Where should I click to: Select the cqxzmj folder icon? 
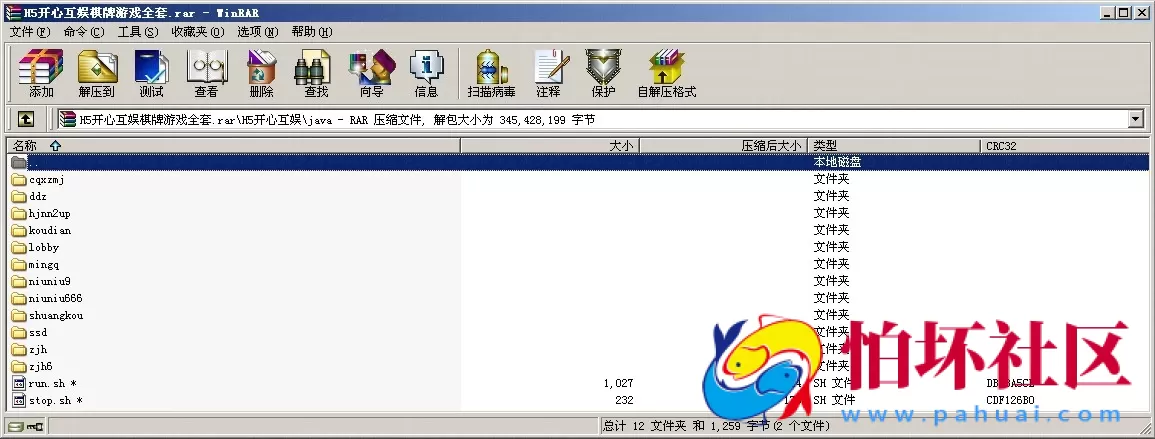coord(19,180)
